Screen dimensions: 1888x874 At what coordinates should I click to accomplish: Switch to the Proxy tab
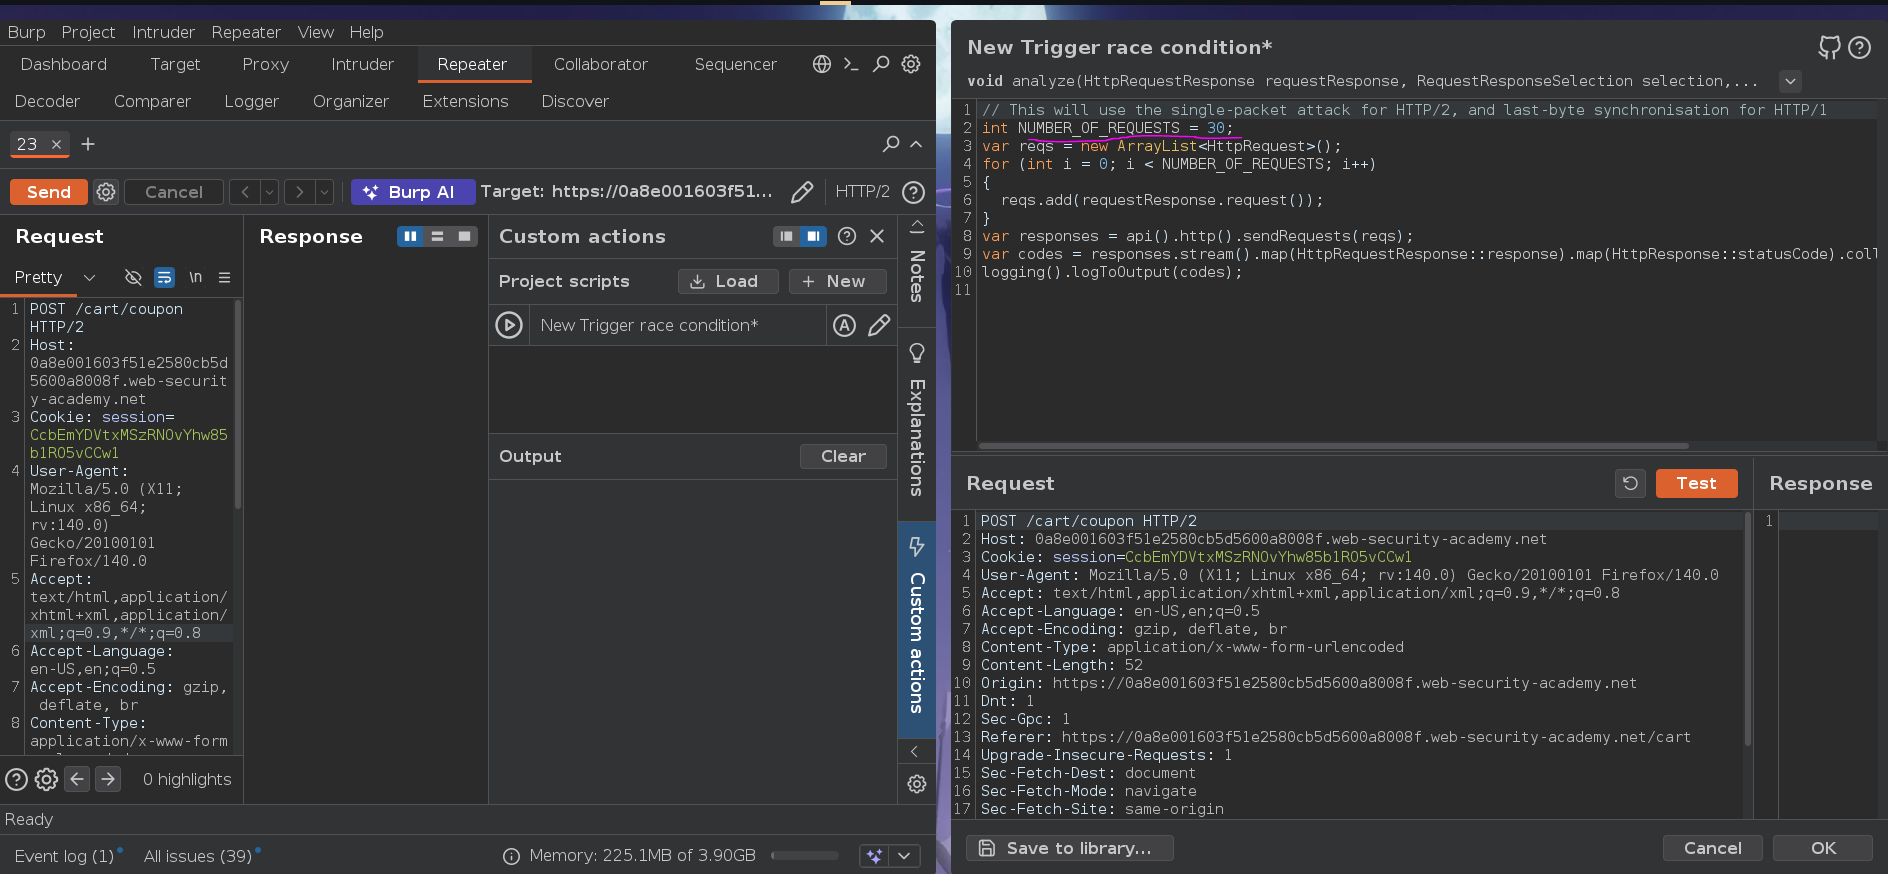coord(266,64)
